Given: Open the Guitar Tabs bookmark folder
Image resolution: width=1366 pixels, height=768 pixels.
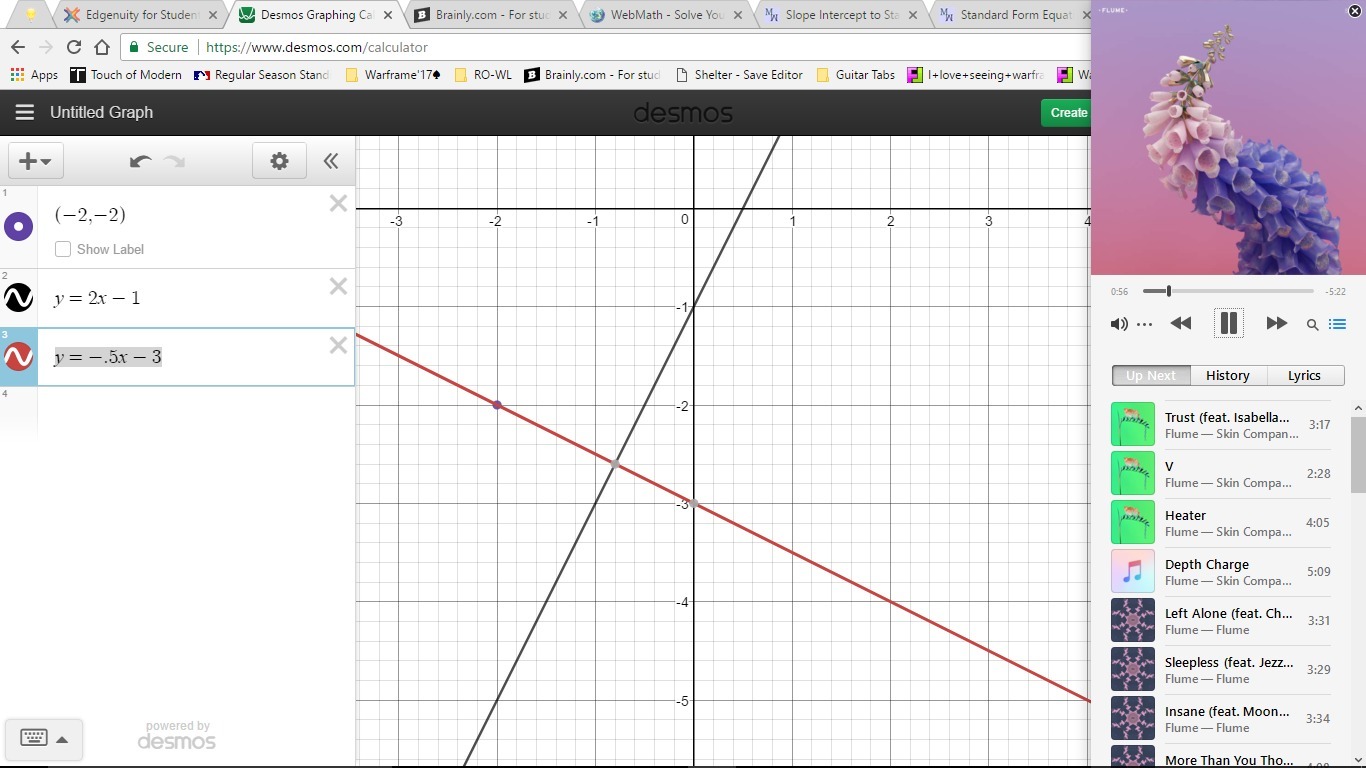Looking at the screenshot, I should tap(856, 75).
